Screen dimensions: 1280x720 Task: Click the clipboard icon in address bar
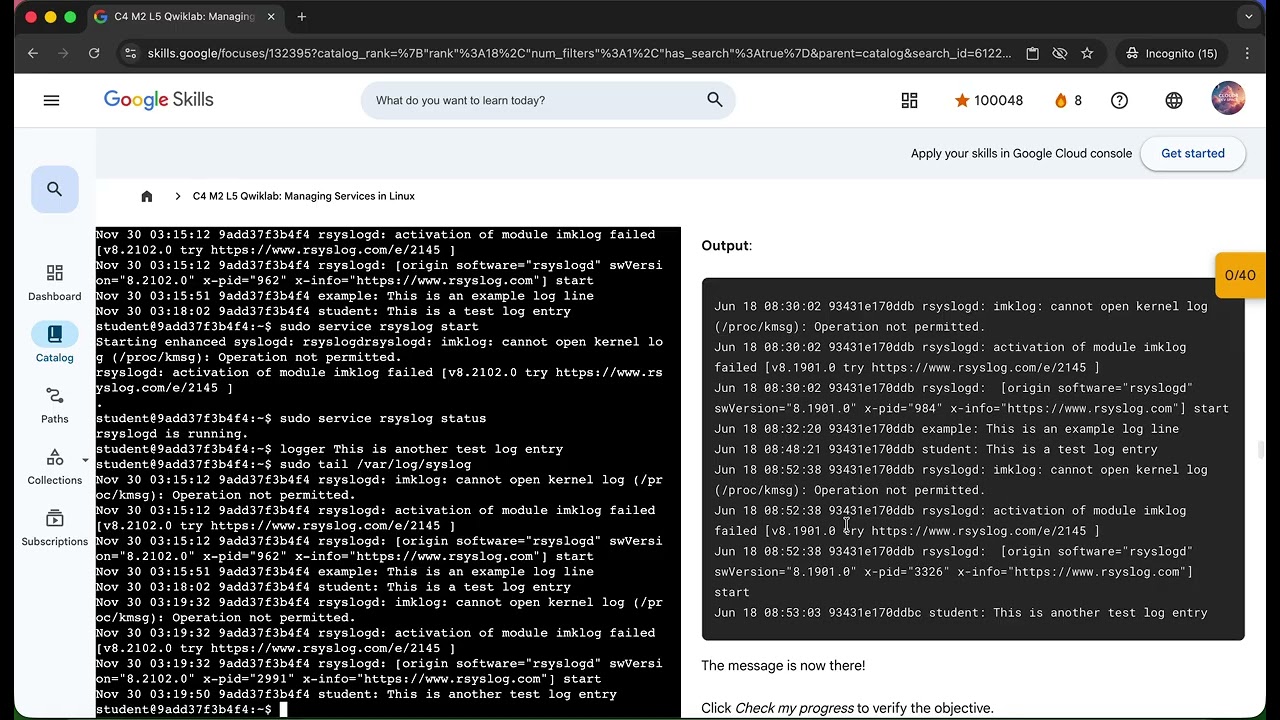click(x=1033, y=53)
